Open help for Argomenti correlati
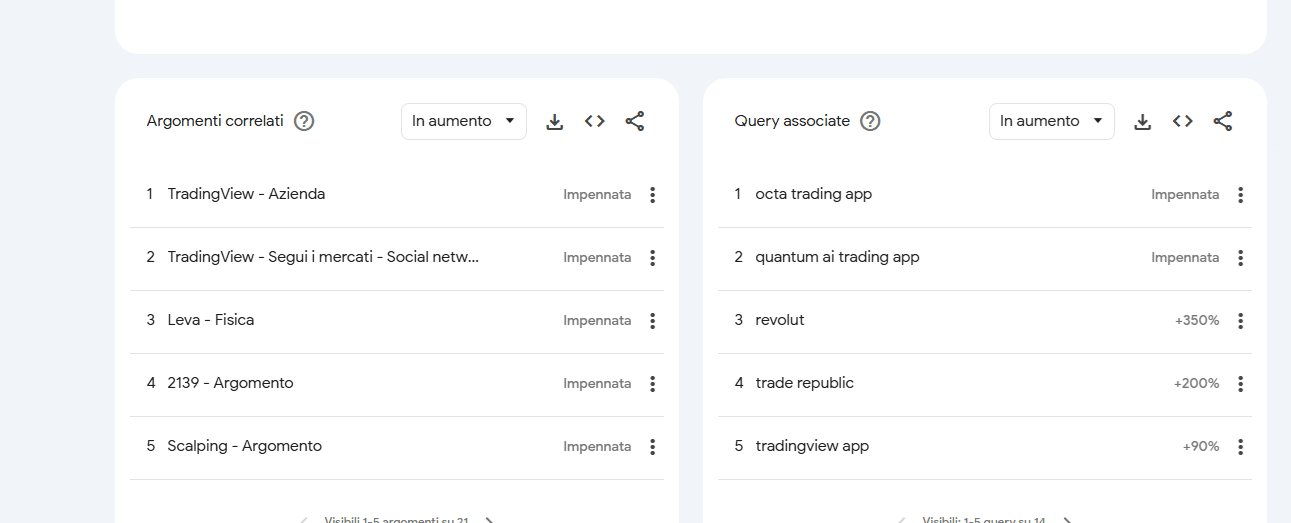Screen dimensions: 1291x523 coord(304,121)
